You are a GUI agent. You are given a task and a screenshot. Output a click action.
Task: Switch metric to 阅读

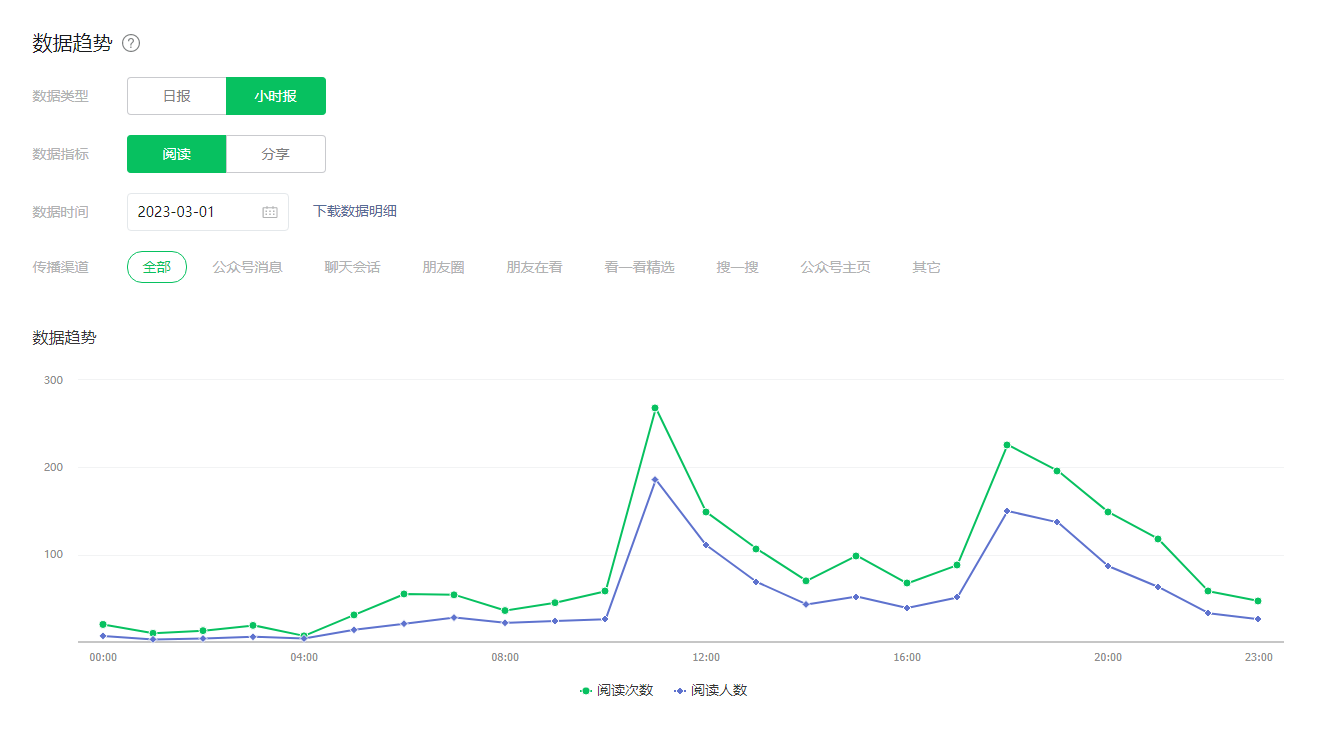pyautogui.click(x=177, y=154)
